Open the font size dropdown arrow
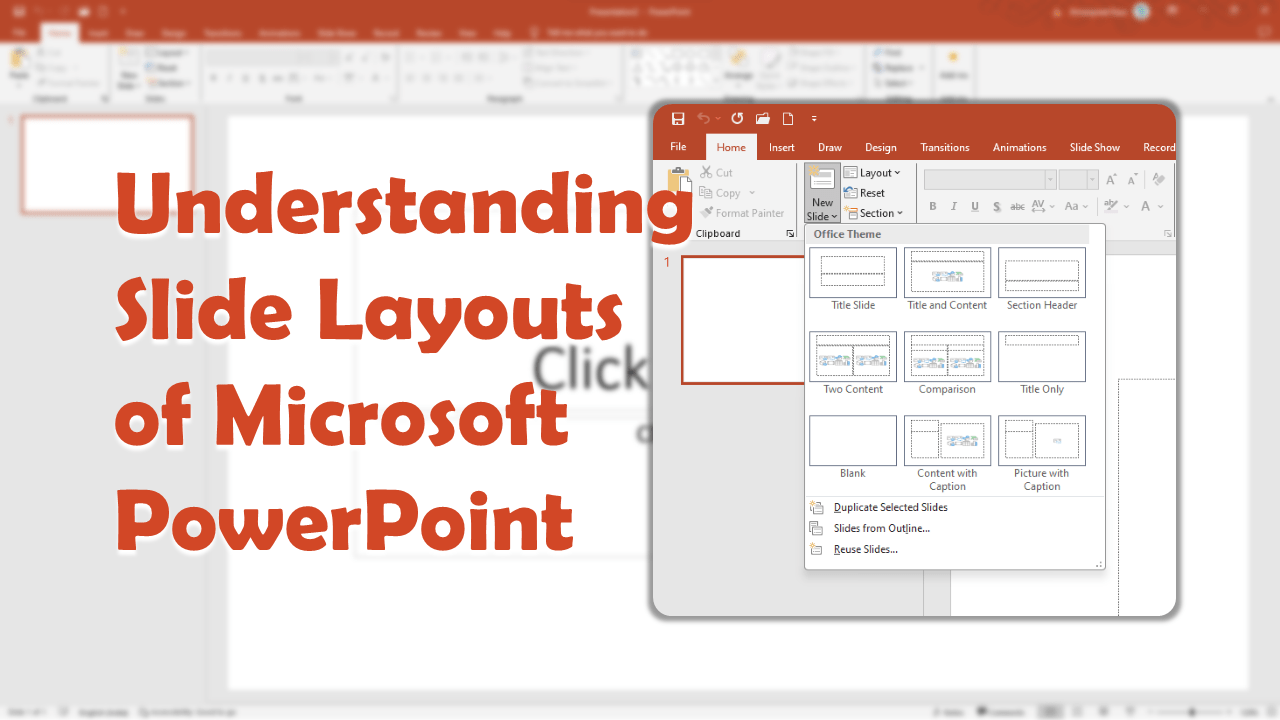This screenshot has width=1280, height=720. [x=1093, y=180]
